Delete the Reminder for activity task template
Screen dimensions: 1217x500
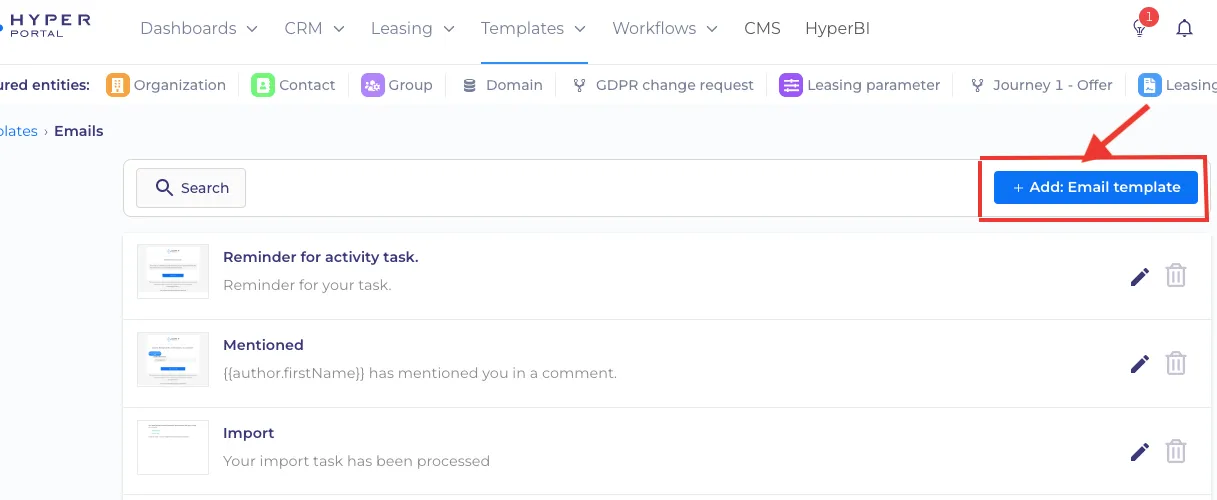1176,275
